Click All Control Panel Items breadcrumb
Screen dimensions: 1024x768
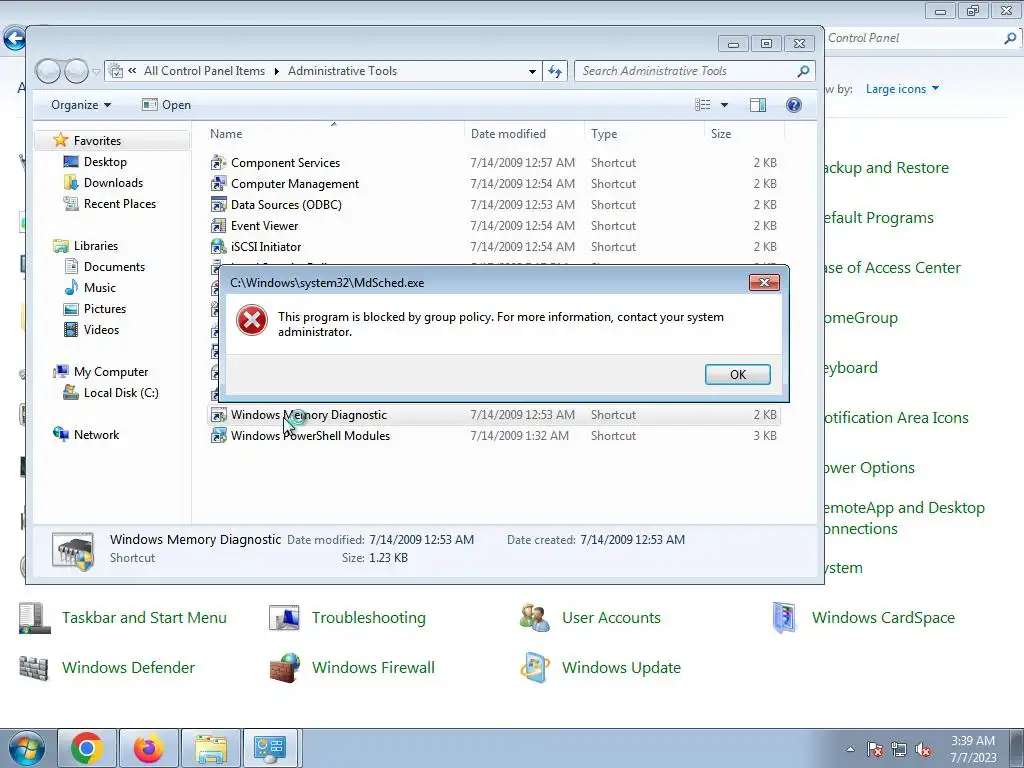pos(204,71)
